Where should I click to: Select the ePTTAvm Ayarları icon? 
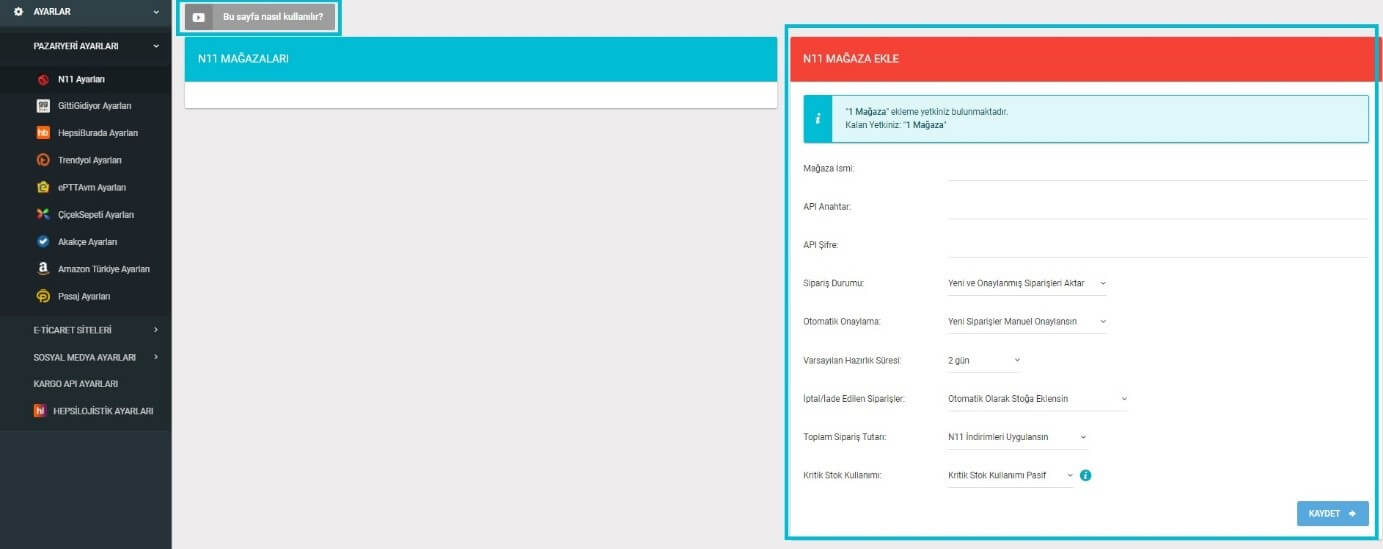[x=43, y=187]
